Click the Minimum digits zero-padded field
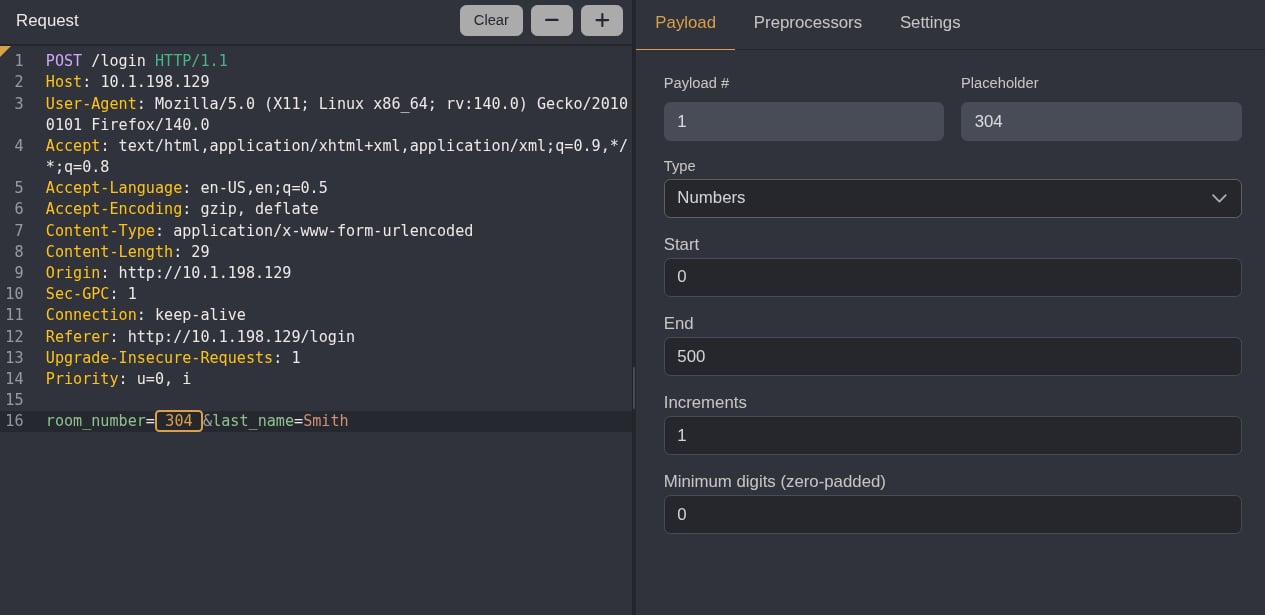Viewport: 1265px width, 615px height. pyautogui.click(x=952, y=514)
